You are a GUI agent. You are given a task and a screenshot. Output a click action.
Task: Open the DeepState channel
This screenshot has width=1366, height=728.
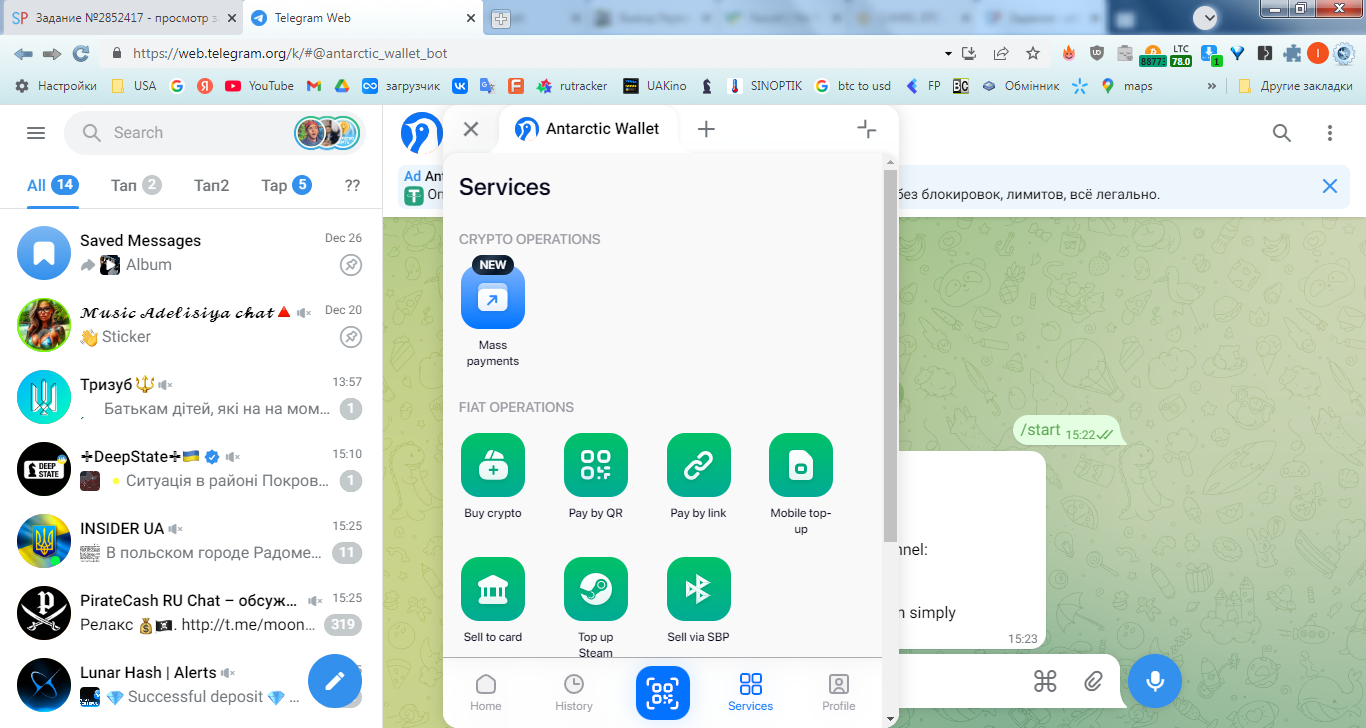coord(191,469)
